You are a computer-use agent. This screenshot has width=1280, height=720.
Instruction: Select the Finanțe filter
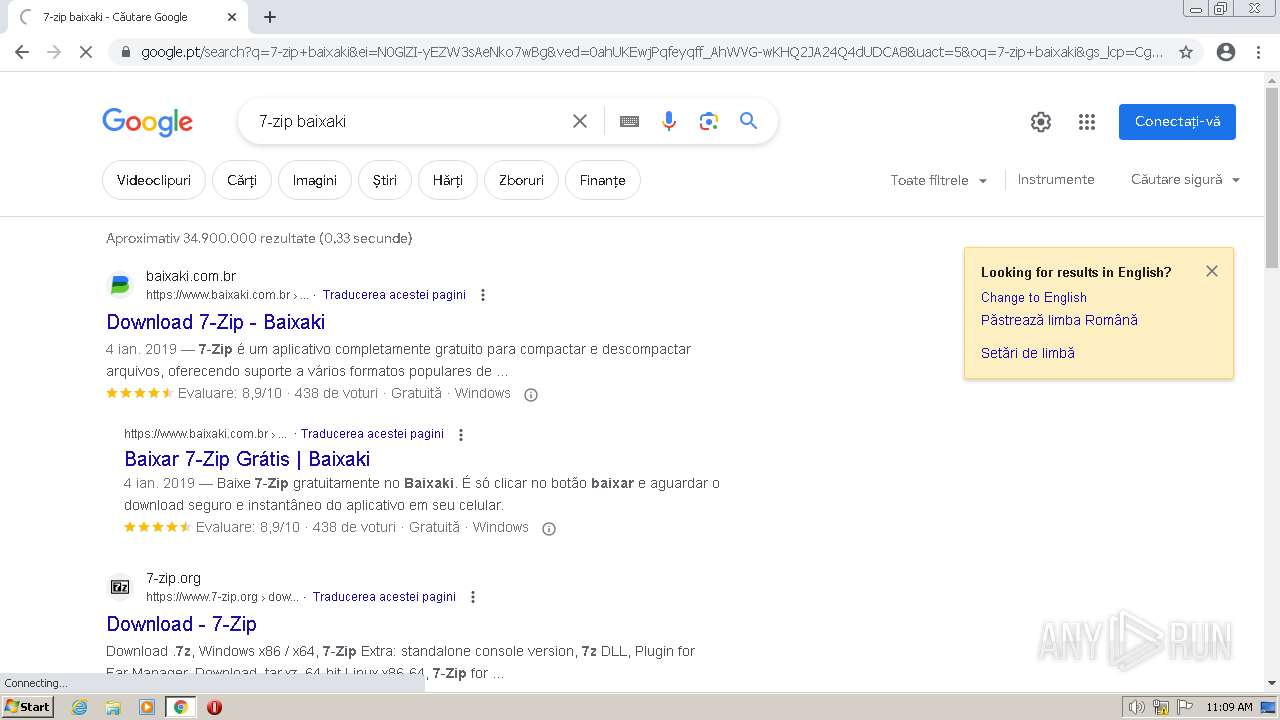point(603,180)
